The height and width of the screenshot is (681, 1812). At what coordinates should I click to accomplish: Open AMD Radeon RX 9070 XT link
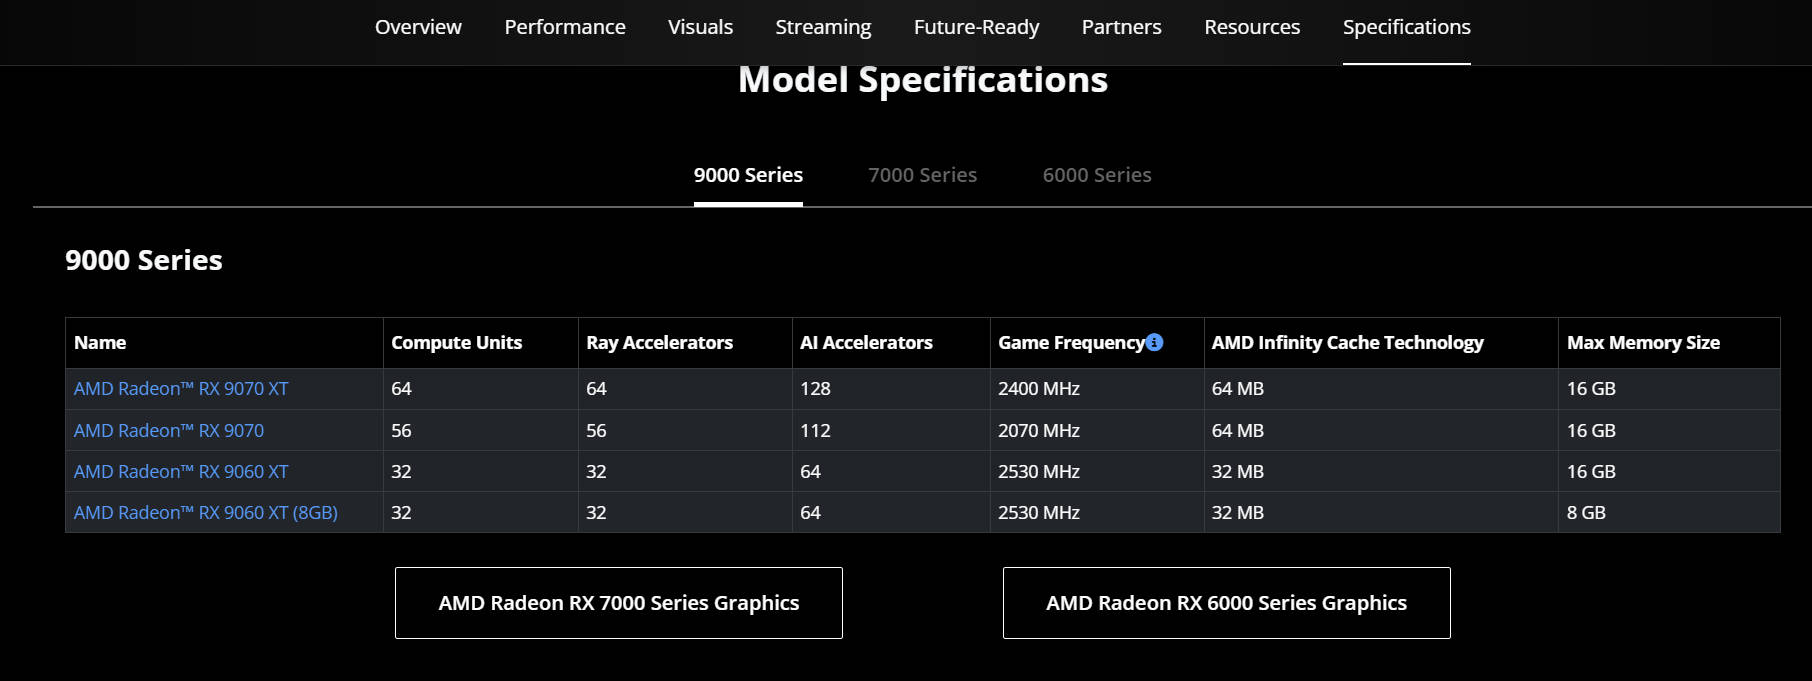181,388
